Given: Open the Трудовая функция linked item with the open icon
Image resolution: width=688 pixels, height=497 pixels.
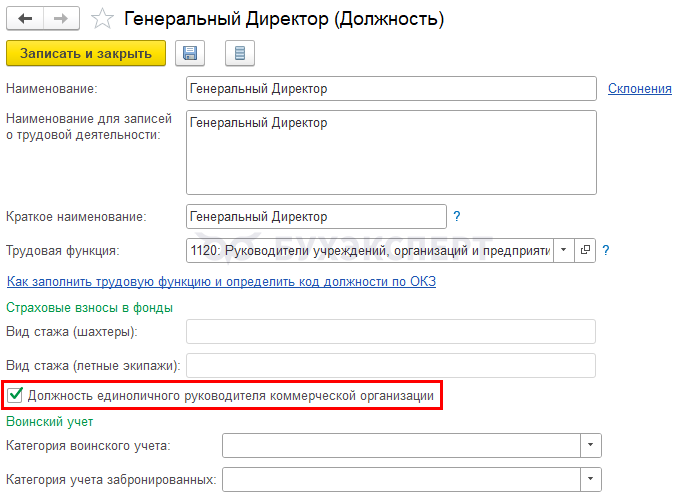Looking at the screenshot, I should (585, 250).
